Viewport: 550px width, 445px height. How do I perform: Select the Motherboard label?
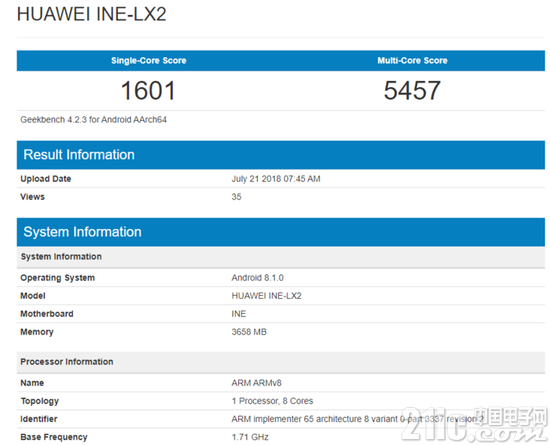tap(47, 313)
